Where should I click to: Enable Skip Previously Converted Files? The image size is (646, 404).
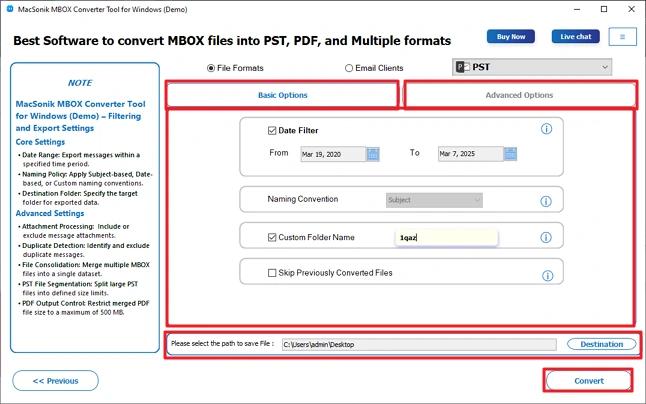click(272, 273)
